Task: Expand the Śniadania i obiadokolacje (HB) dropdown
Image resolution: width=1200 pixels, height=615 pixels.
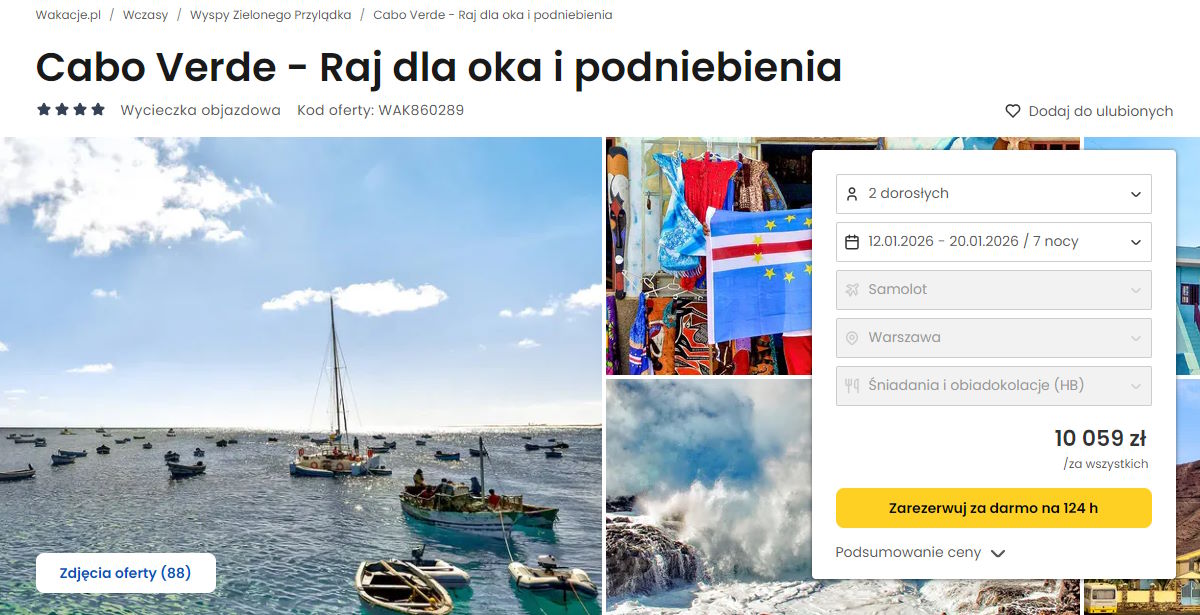Action: click(994, 386)
